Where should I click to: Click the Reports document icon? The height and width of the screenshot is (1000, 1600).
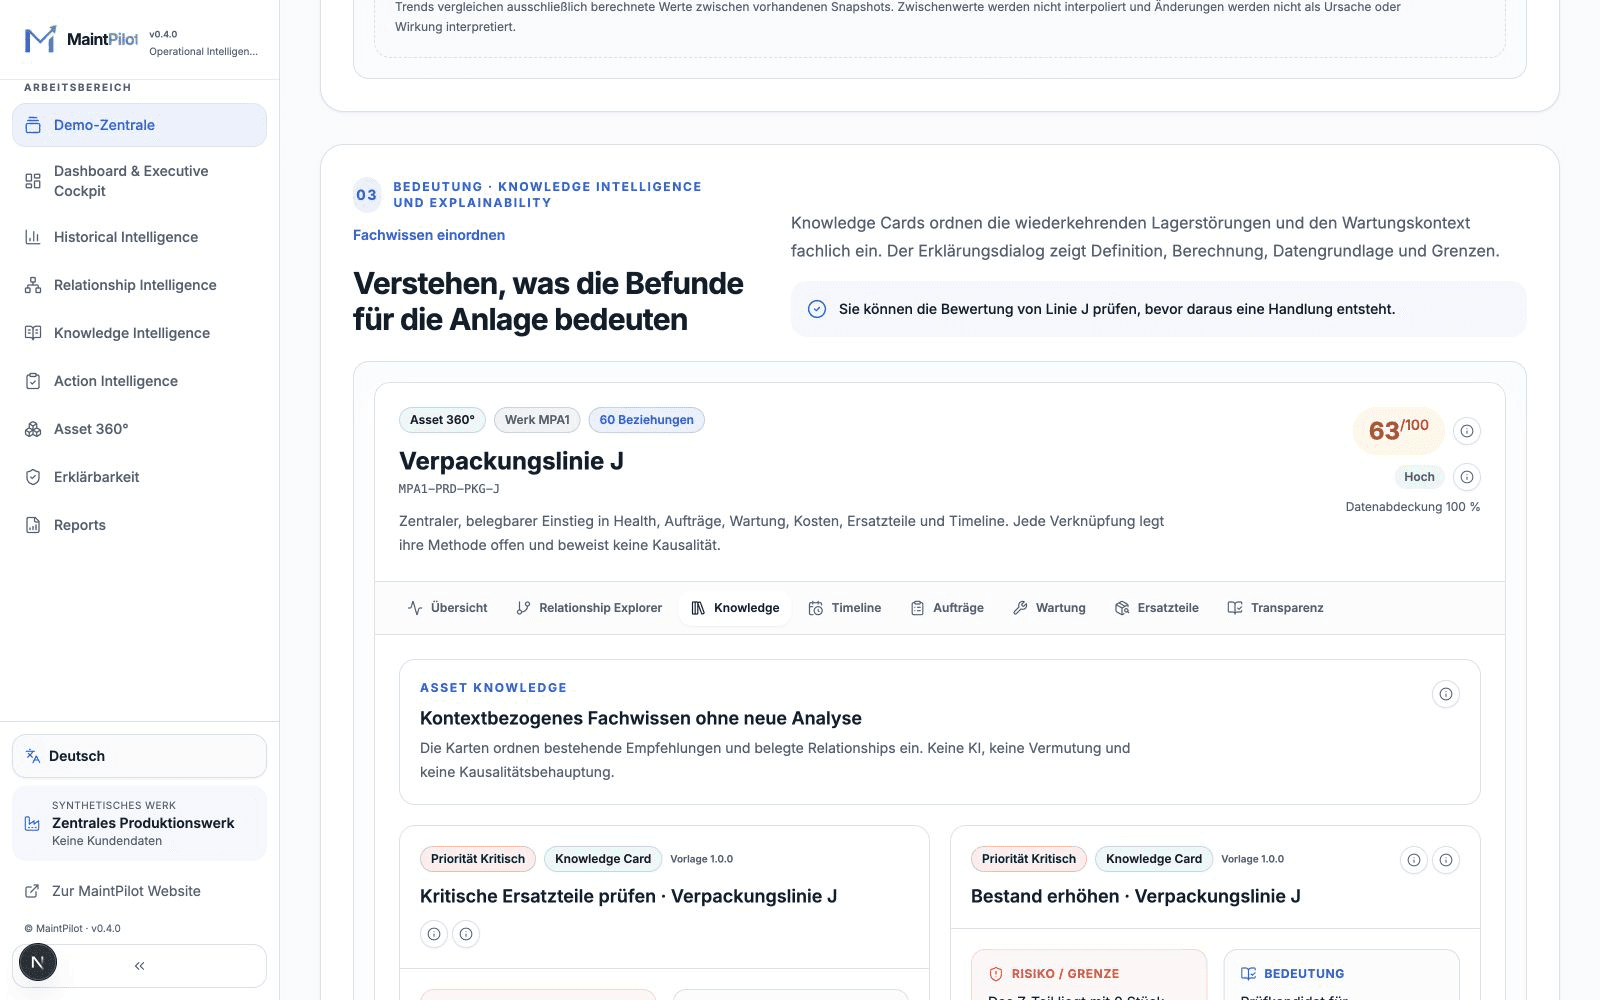click(33, 525)
